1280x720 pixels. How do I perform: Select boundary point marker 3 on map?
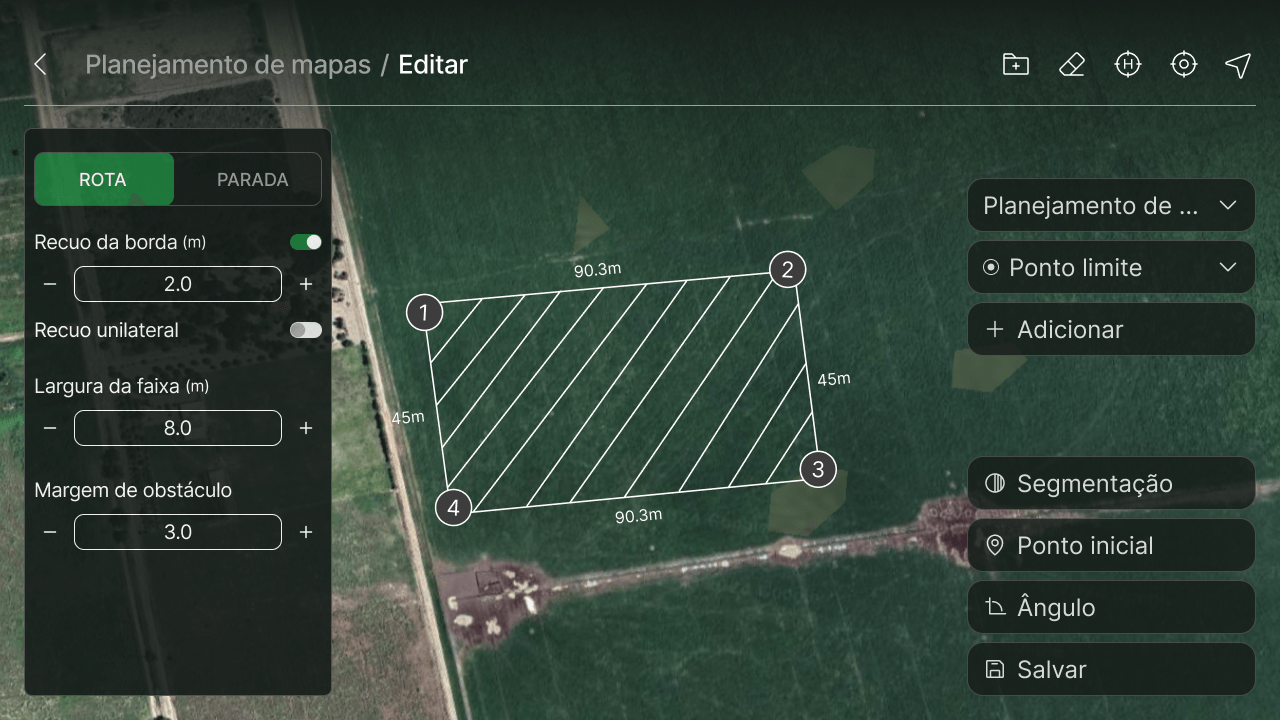click(x=818, y=469)
